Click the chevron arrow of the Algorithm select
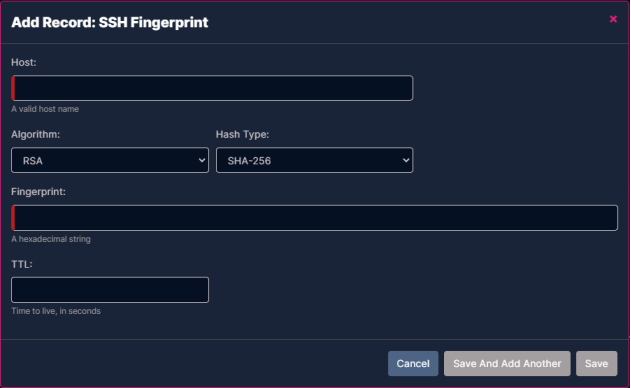This screenshot has width=631, height=388. [x=202, y=160]
